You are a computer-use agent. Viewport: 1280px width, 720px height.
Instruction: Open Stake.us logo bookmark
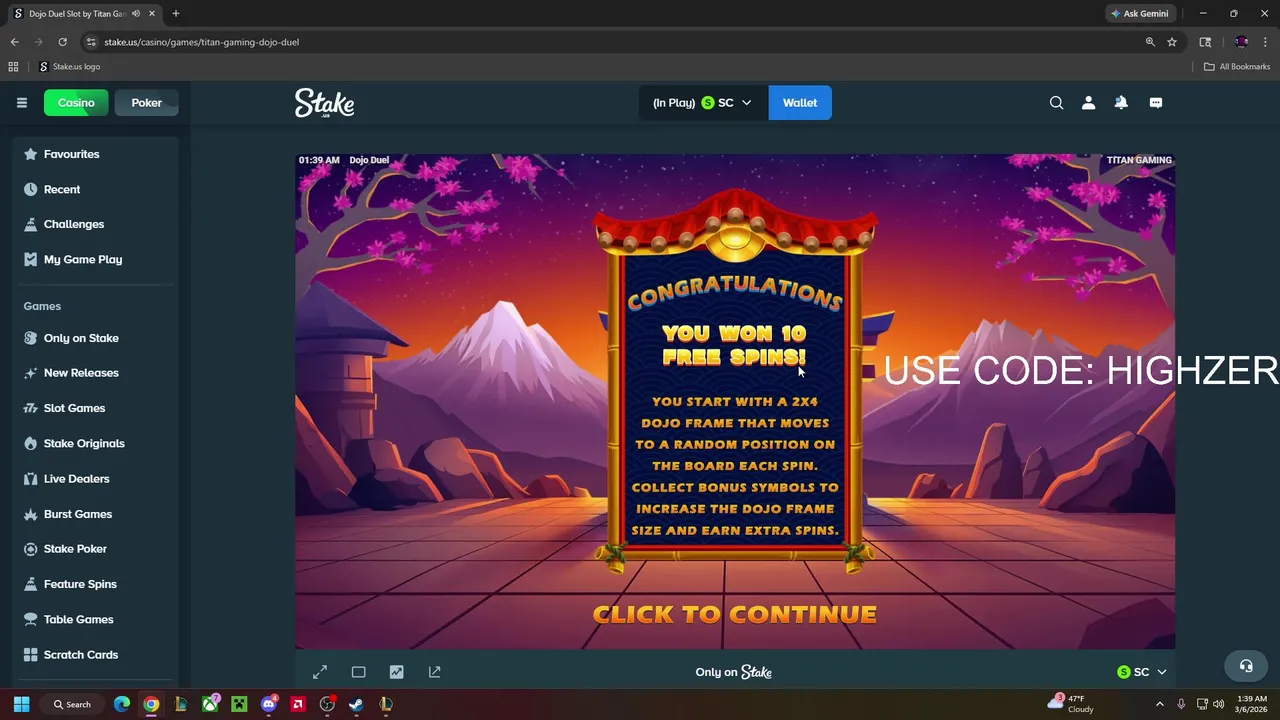pyautogui.click(x=70, y=67)
